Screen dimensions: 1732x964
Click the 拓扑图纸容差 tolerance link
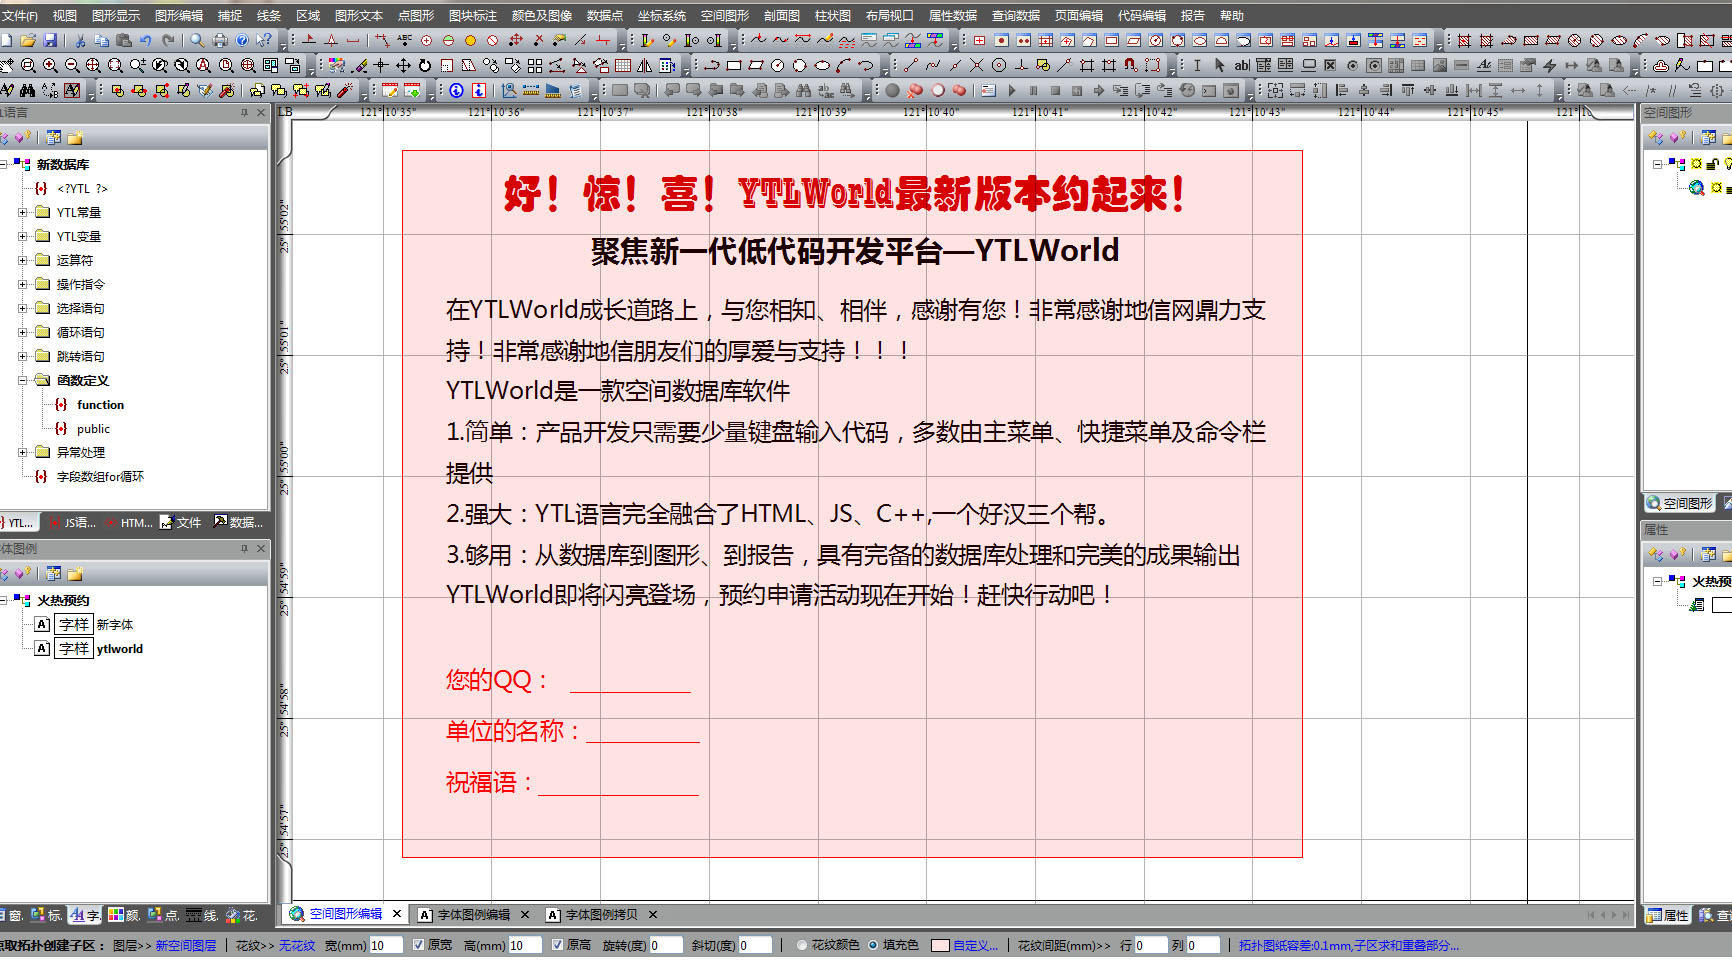coord(1349,945)
